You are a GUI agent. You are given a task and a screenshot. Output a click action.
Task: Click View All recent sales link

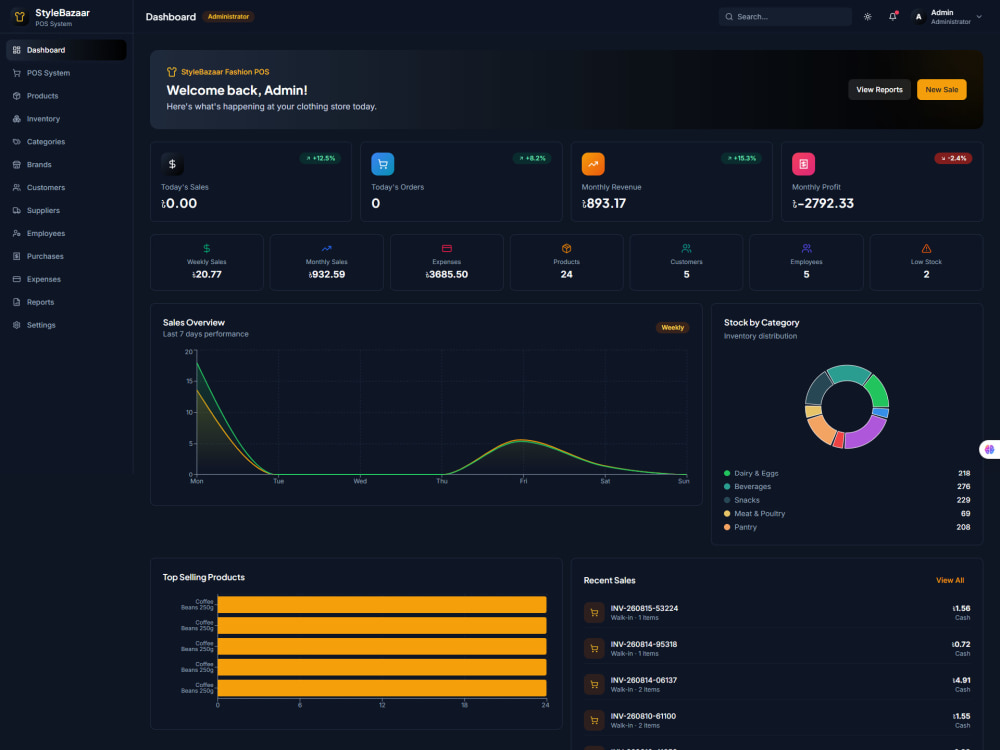(950, 580)
